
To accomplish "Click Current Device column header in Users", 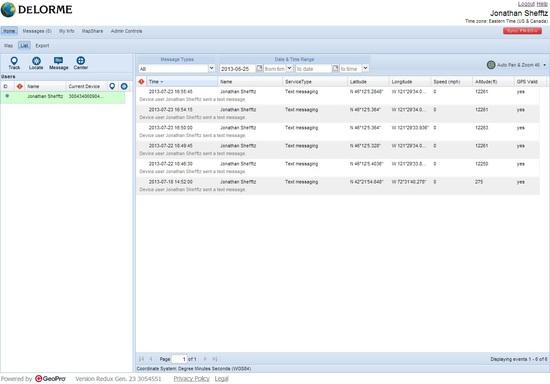I will point(87,86).
